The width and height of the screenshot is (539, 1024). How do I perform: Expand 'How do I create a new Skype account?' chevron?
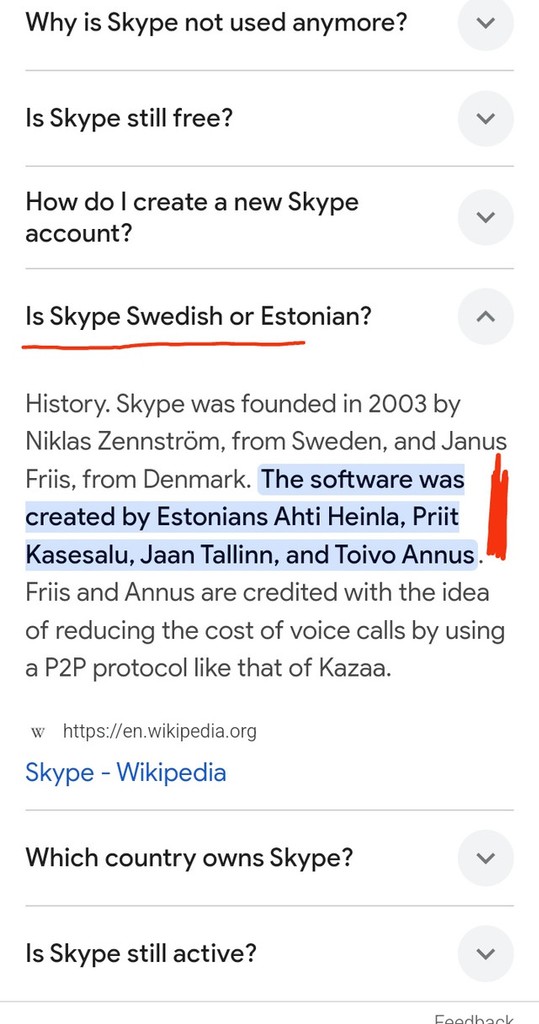tap(485, 217)
